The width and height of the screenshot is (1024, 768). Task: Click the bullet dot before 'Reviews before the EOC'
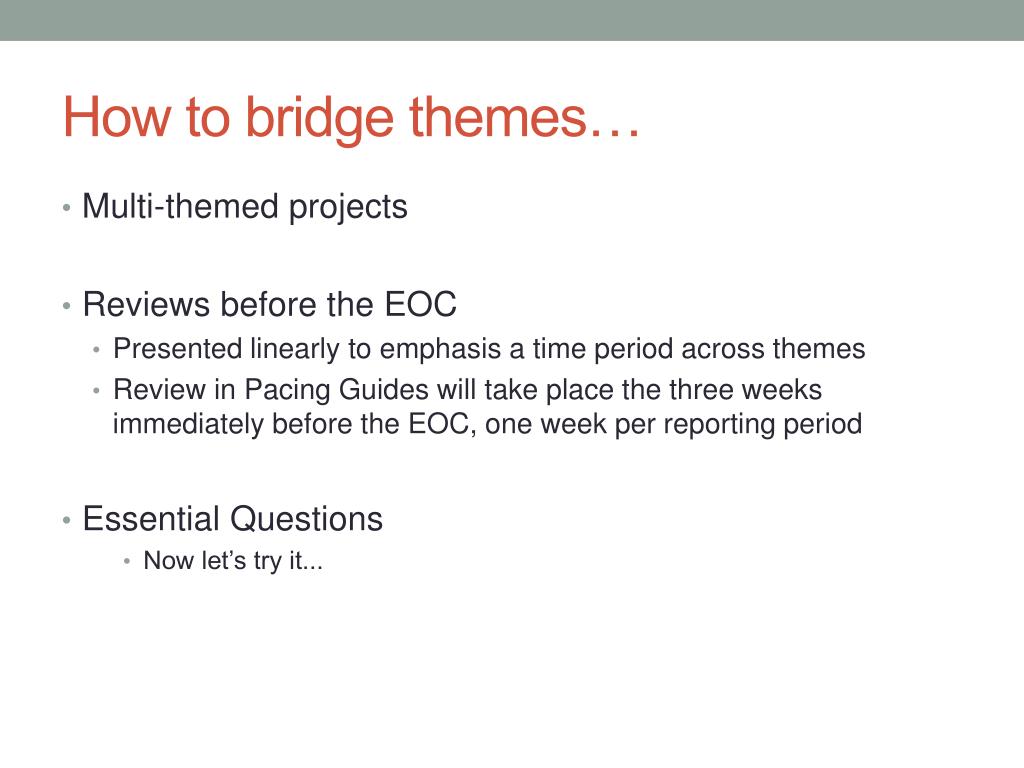pos(67,306)
